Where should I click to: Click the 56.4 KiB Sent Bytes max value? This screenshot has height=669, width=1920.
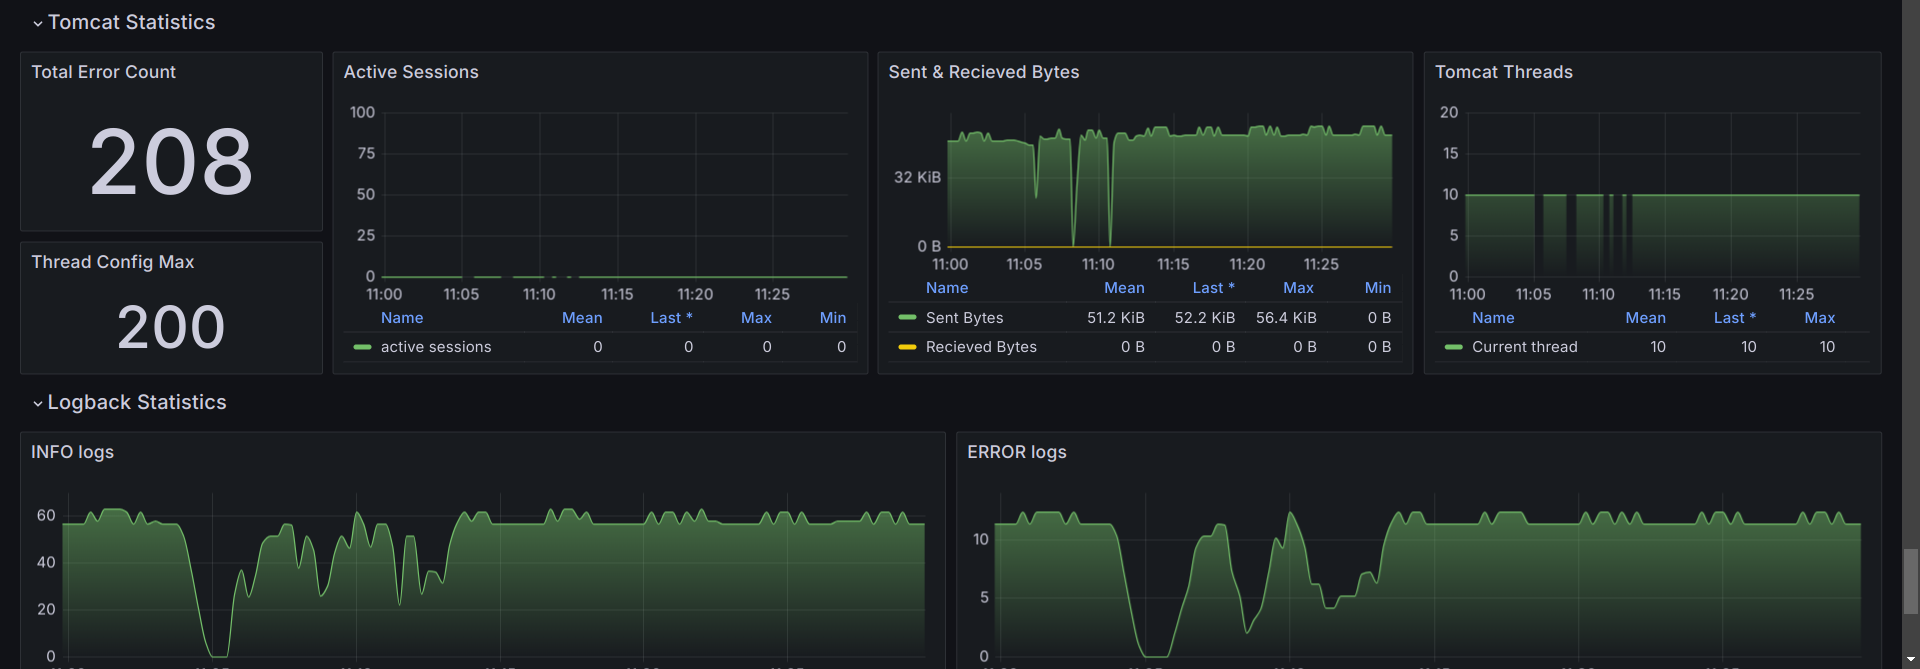pyautogui.click(x=1286, y=318)
